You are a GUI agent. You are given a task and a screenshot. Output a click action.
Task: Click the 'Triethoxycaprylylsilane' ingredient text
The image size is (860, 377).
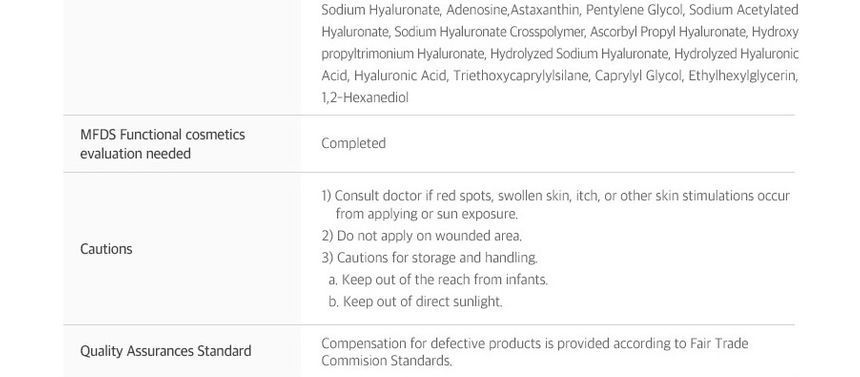520,76
